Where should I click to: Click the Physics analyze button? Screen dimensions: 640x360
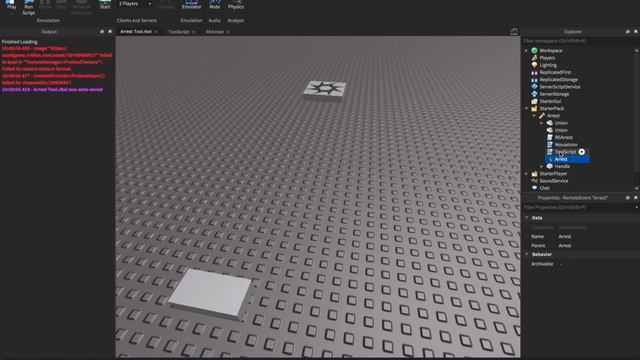[236, 4]
